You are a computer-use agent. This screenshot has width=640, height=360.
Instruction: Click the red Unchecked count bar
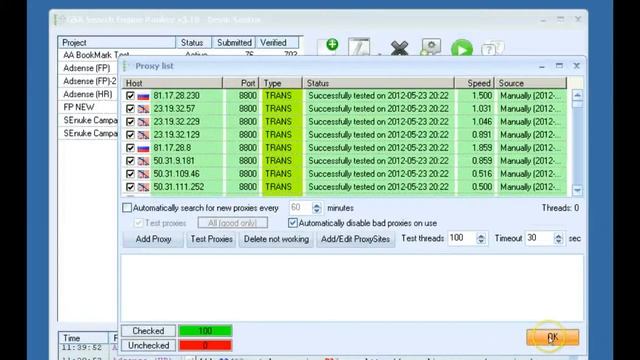(205, 345)
